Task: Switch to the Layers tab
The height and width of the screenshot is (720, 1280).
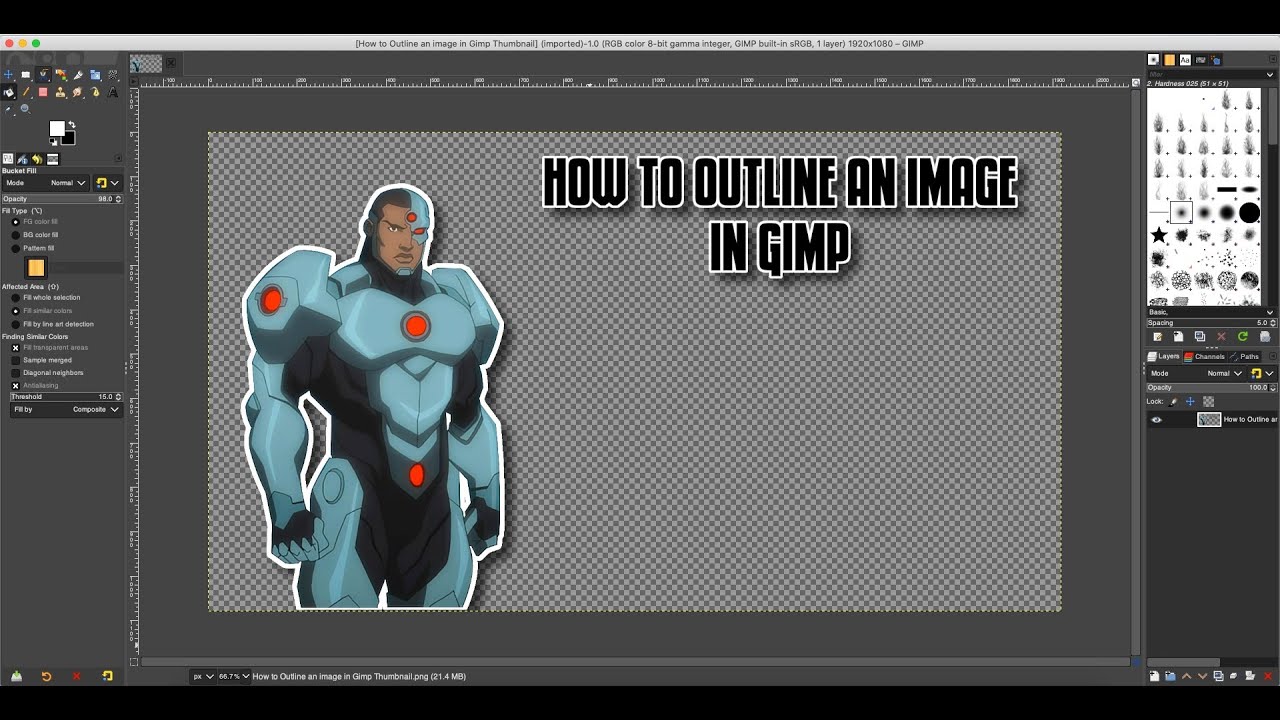Action: point(1163,356)
